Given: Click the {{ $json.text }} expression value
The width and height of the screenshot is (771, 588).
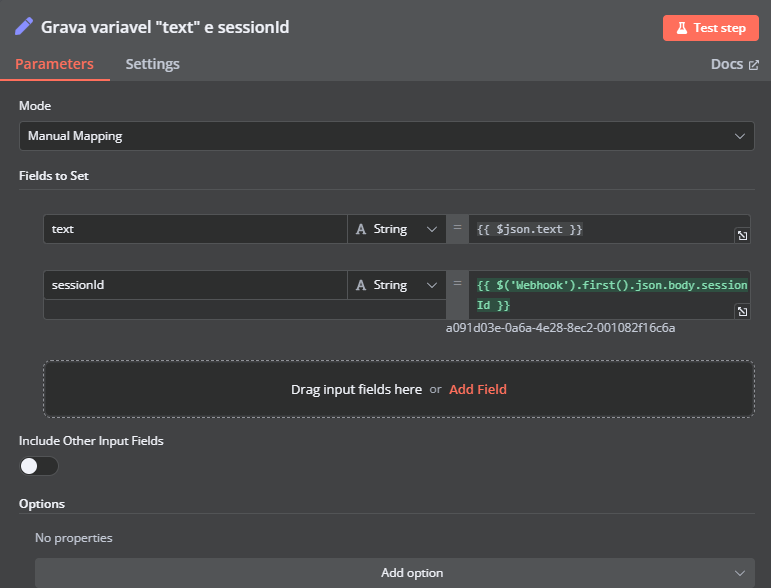Looking at the screenshot, I should 530,229.
